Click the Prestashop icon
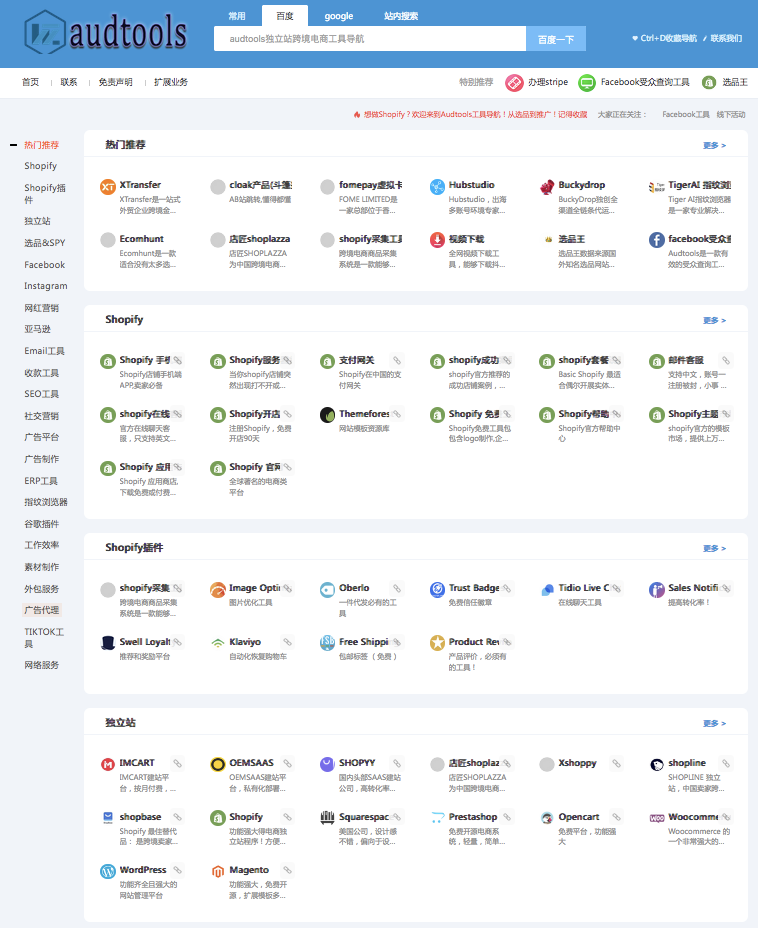 437,818
